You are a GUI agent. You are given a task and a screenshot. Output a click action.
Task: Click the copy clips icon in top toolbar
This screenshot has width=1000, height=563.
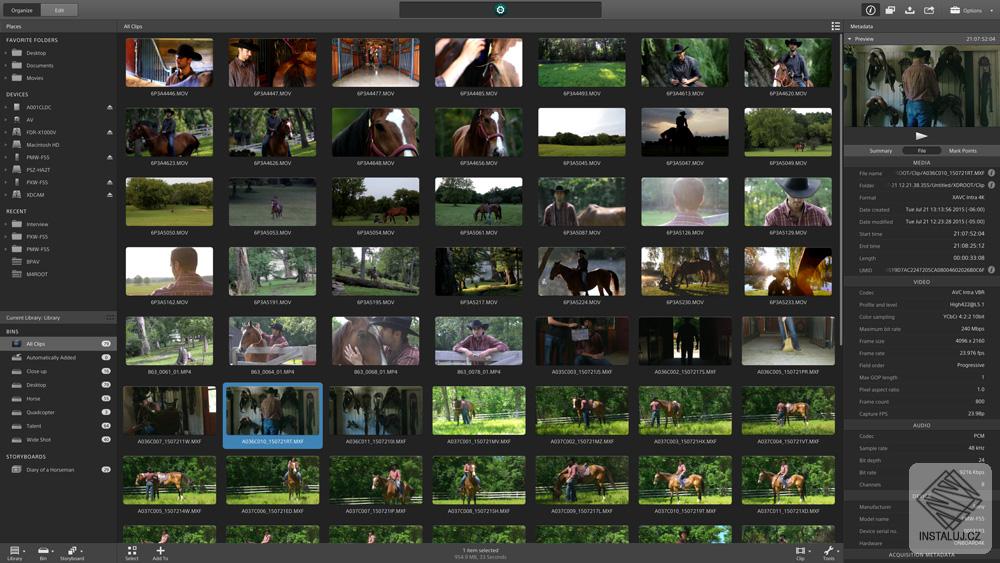(890, 10)
